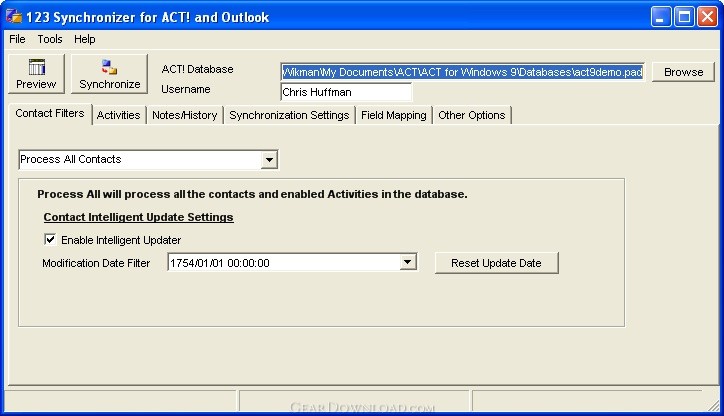Open the Modification Date Filter dropdown
This screenshot has width=724, height=416.
[407, 263]
